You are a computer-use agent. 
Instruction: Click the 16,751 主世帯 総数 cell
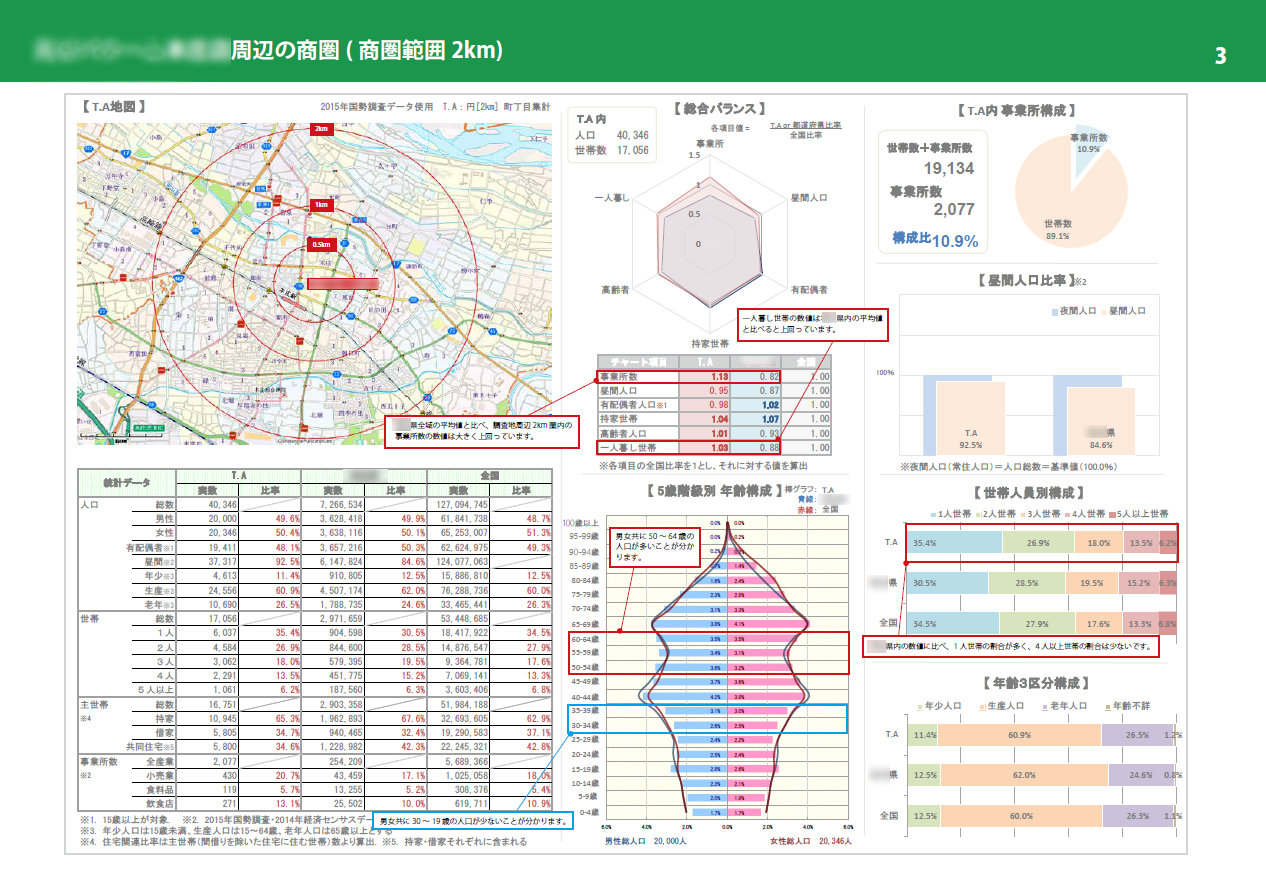(208, 704)
